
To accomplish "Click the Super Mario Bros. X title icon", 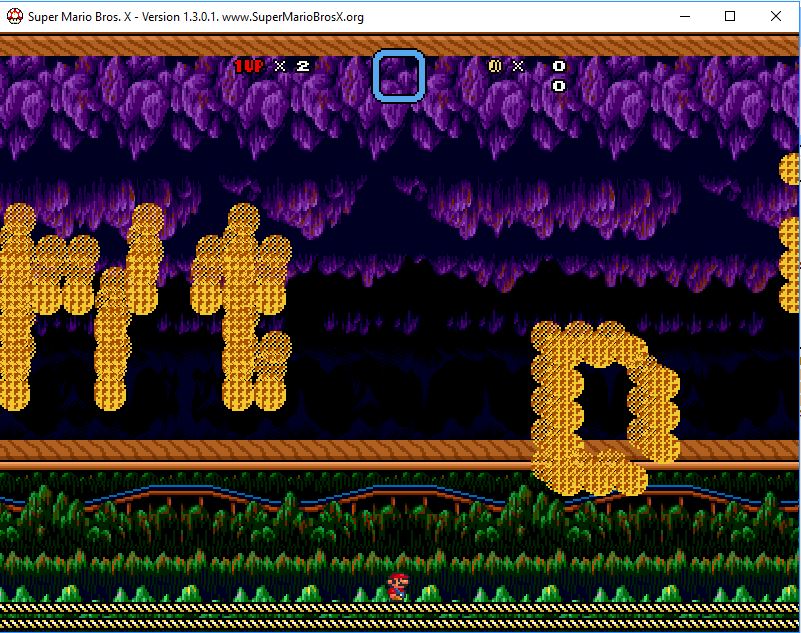I will pos(14,16).
